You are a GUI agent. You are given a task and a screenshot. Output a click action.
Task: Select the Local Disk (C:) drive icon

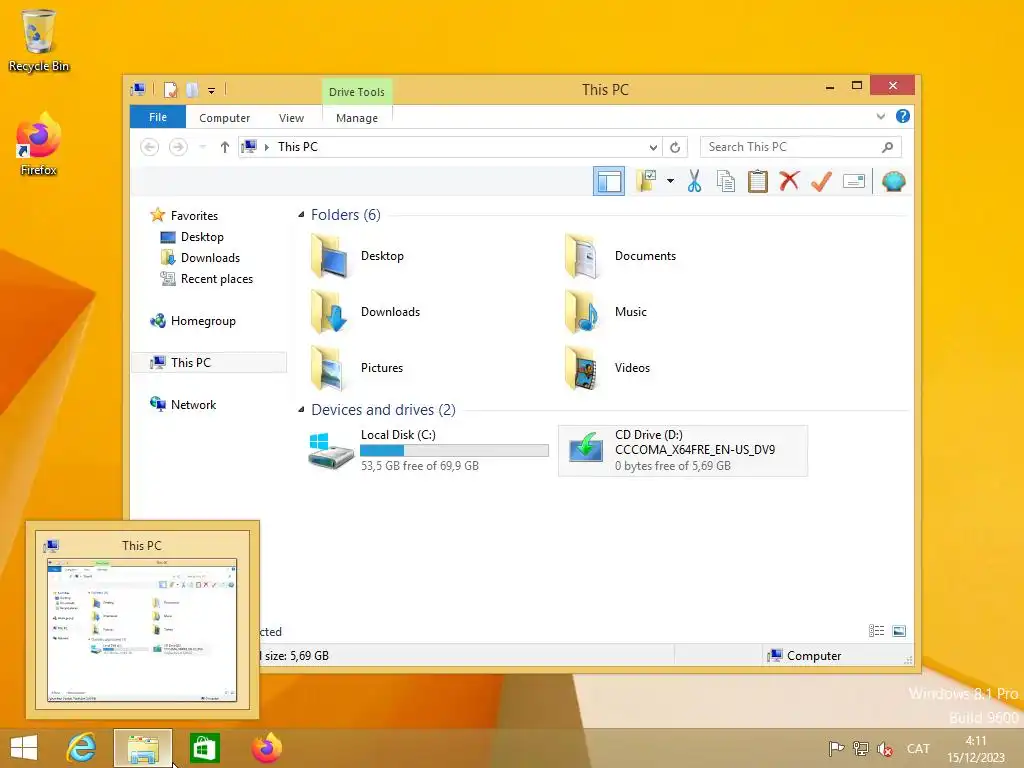pos(330,451)
